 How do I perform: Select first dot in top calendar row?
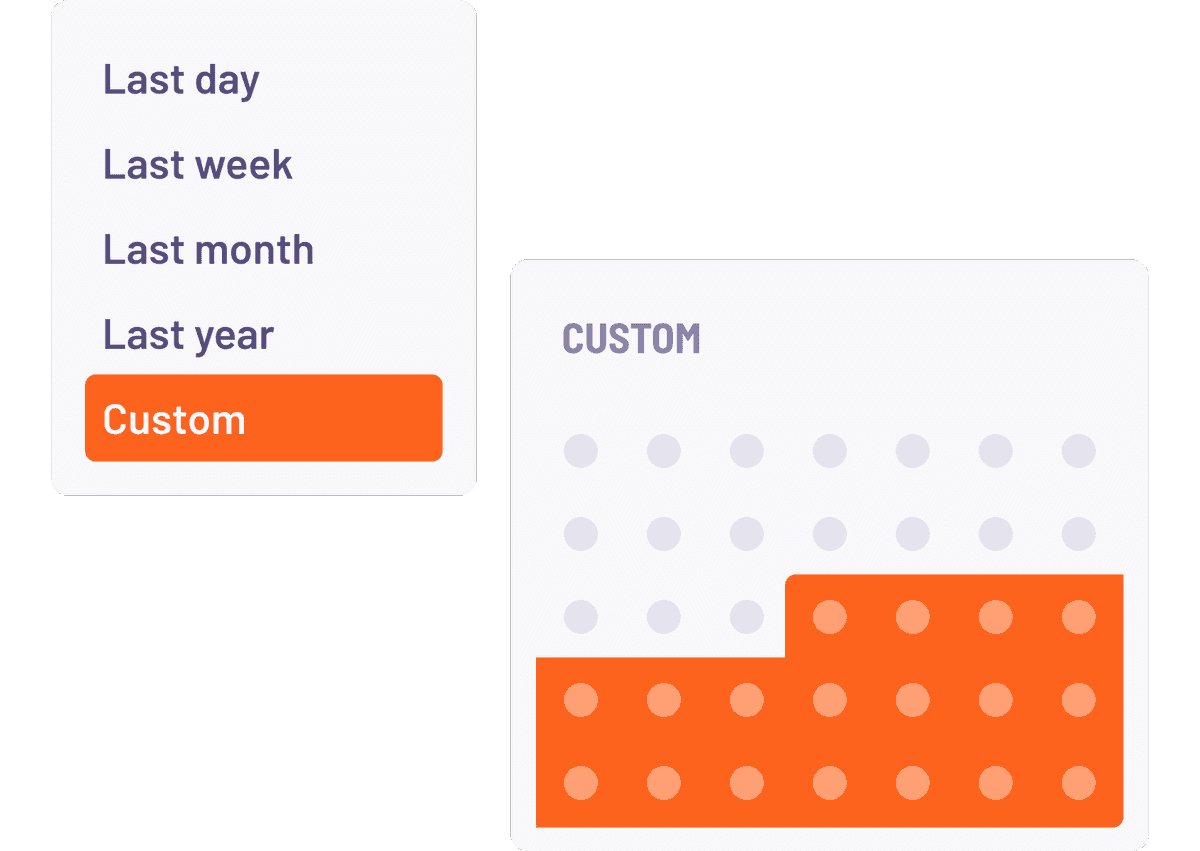pos(581,451)
